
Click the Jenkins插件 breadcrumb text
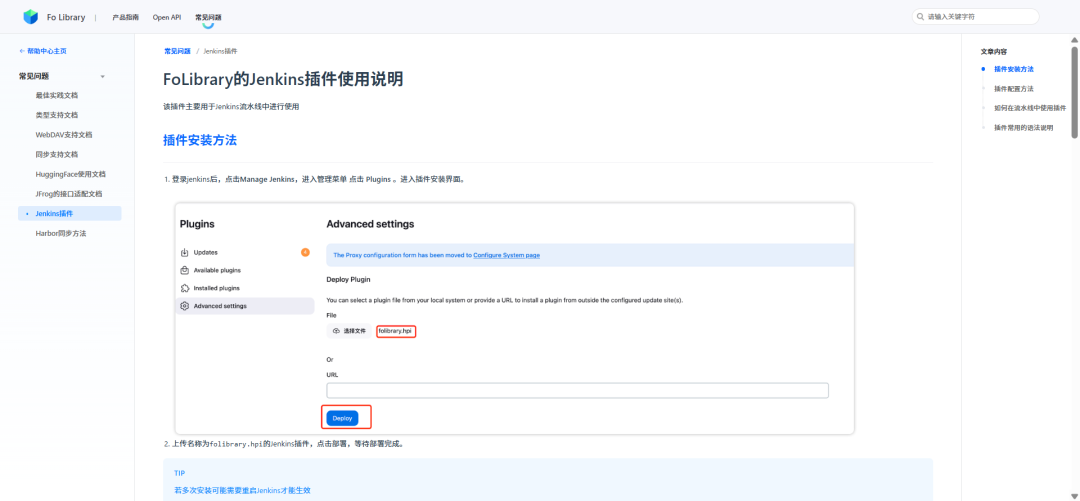tap(220, 51)
